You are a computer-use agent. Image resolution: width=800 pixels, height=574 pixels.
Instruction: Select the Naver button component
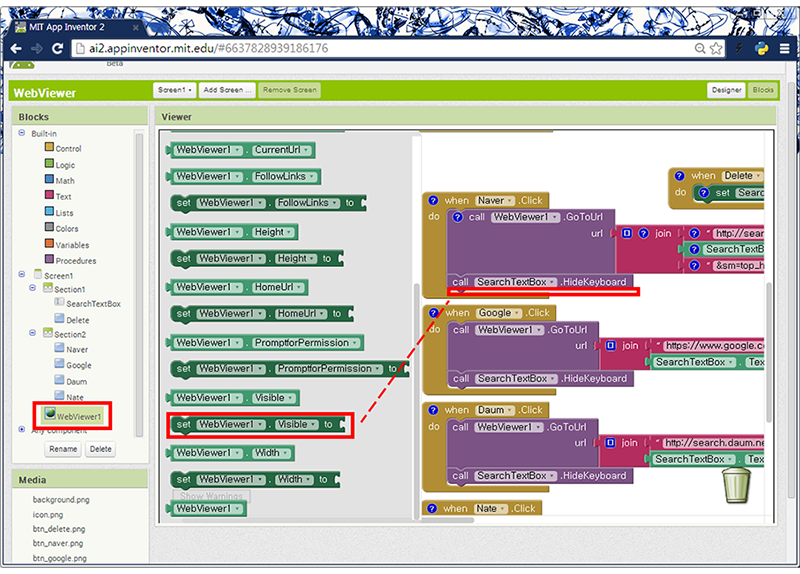point(71,349)
